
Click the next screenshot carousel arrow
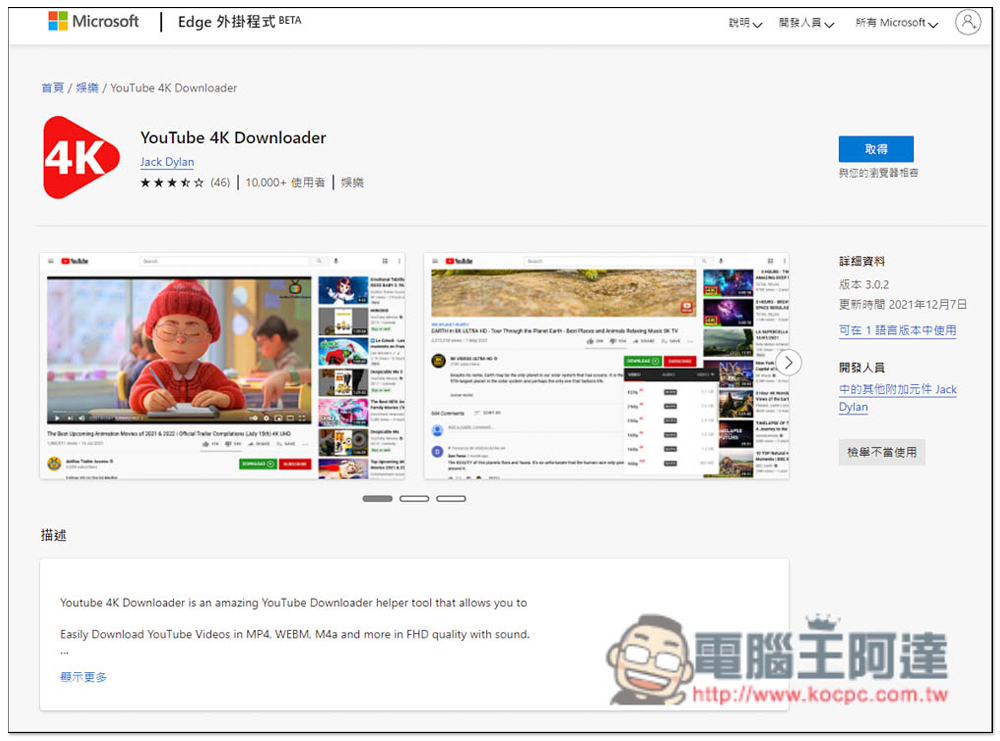click(789, 362)
